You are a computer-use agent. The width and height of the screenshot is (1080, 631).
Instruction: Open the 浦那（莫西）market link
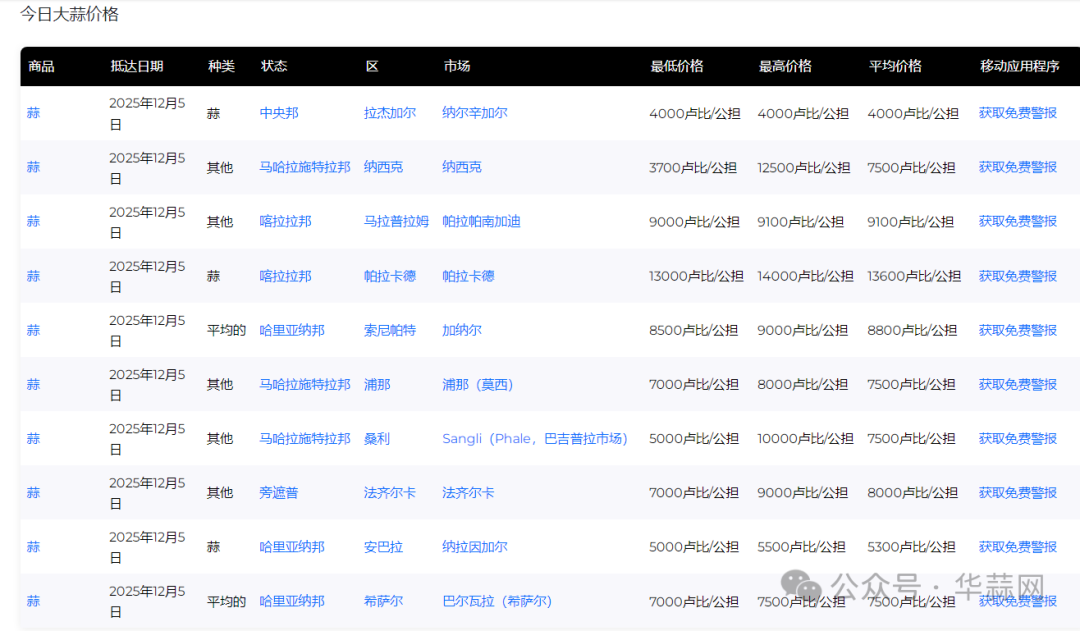[477, 384]
